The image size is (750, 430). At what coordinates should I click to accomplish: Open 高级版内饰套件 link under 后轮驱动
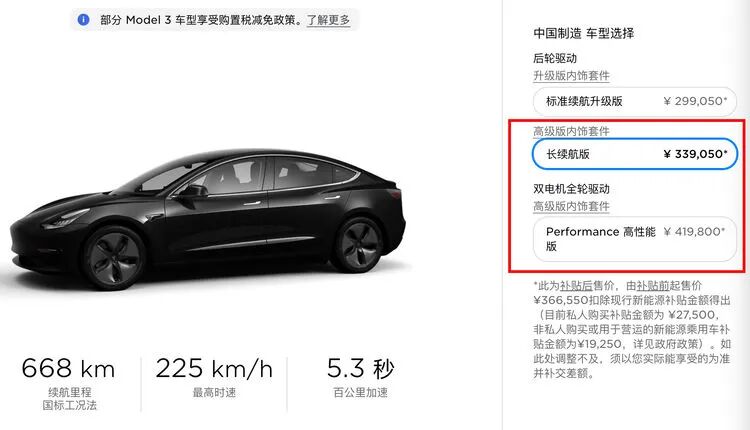point(571,131)
